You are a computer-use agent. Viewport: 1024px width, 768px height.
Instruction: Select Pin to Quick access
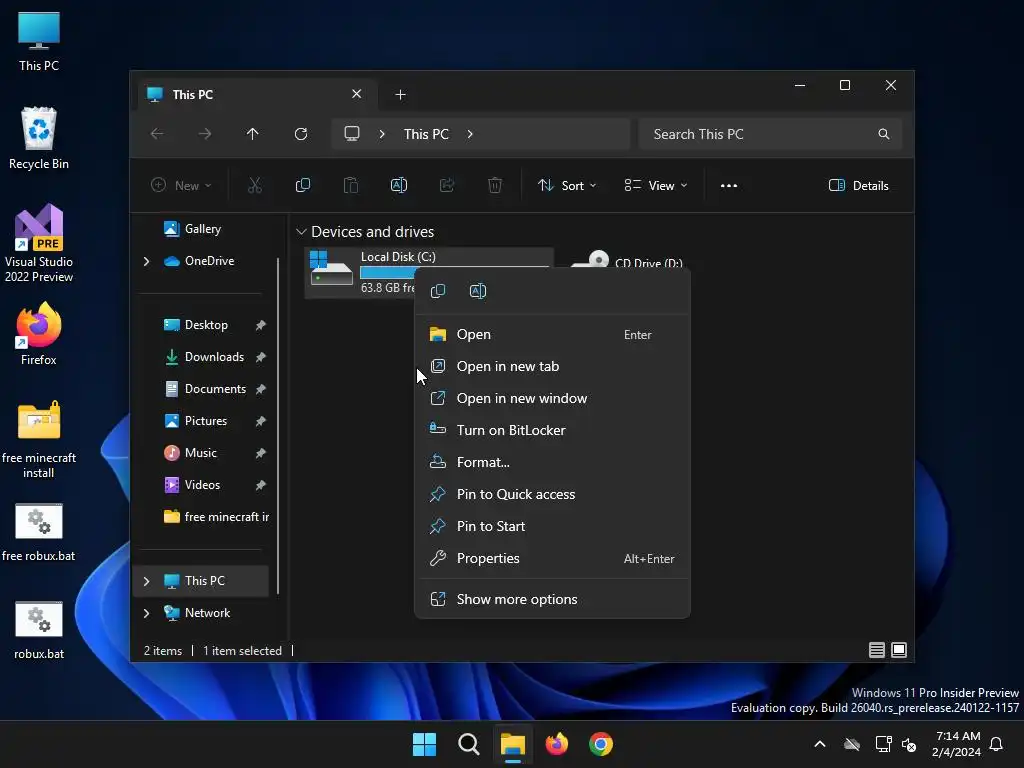coord(552,494)
